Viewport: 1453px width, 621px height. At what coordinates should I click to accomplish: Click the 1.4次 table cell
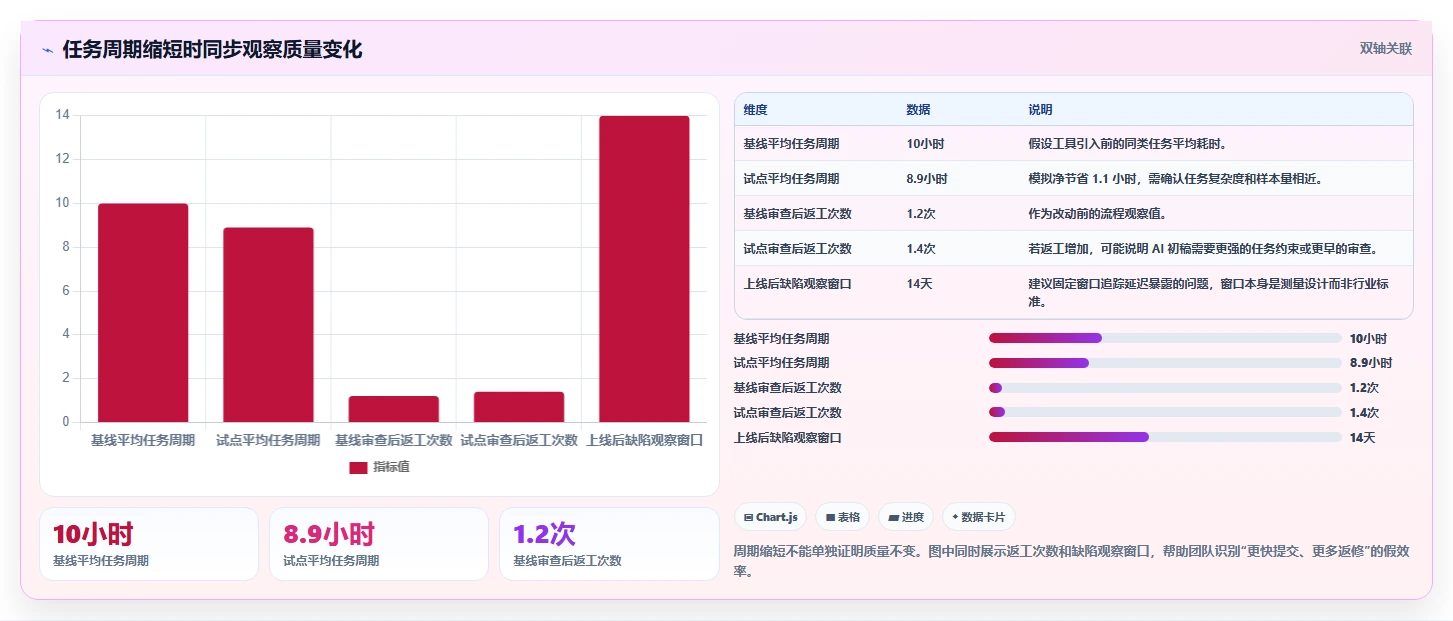(x=921, y=249)
